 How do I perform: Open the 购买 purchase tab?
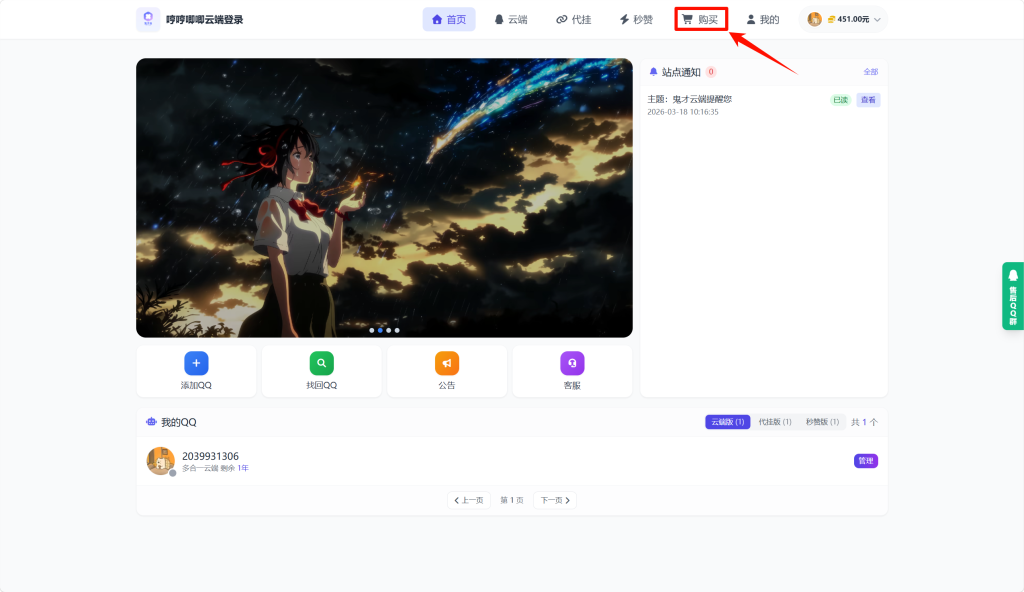tap(701, 20)
